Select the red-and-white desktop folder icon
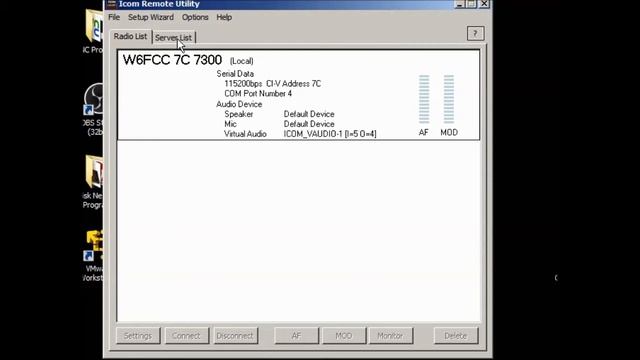The image size is (640, 360). click(x=93, y=172)
